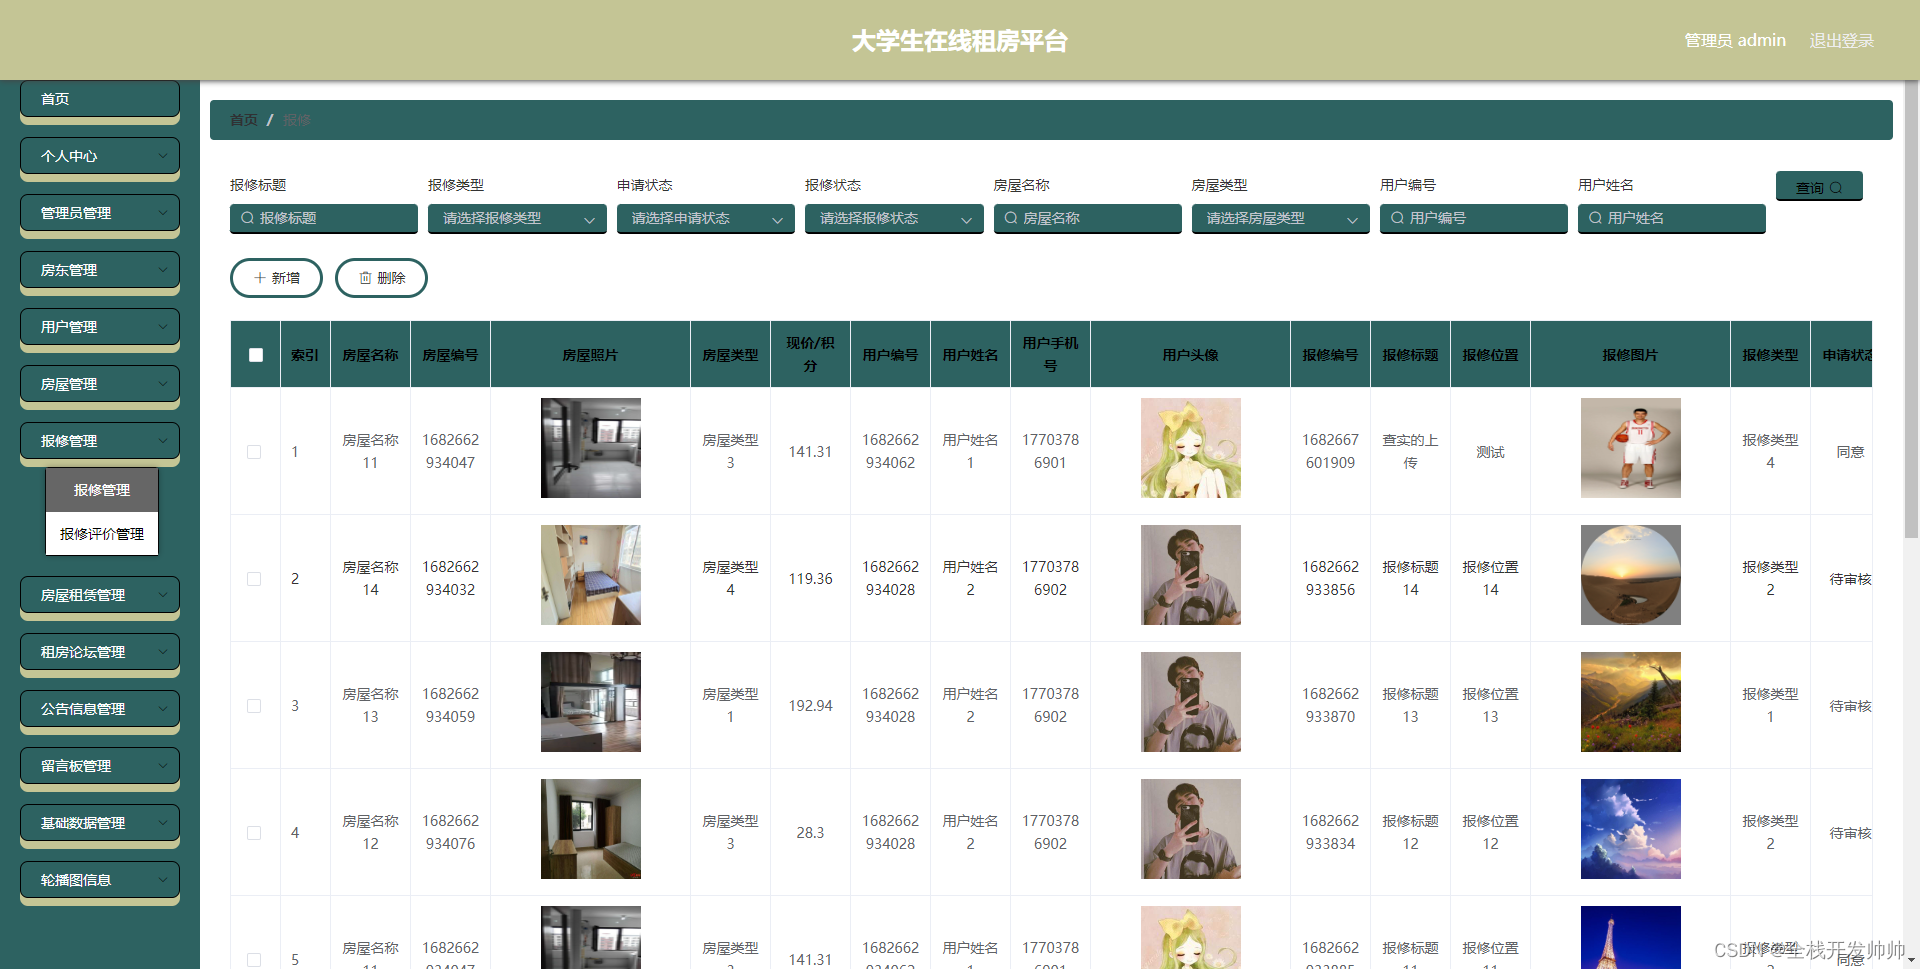Viewport: 1920px width, 969px height.
Task: Open the 请选择申请状态 dropdown
Action: [x=705, y=218]
